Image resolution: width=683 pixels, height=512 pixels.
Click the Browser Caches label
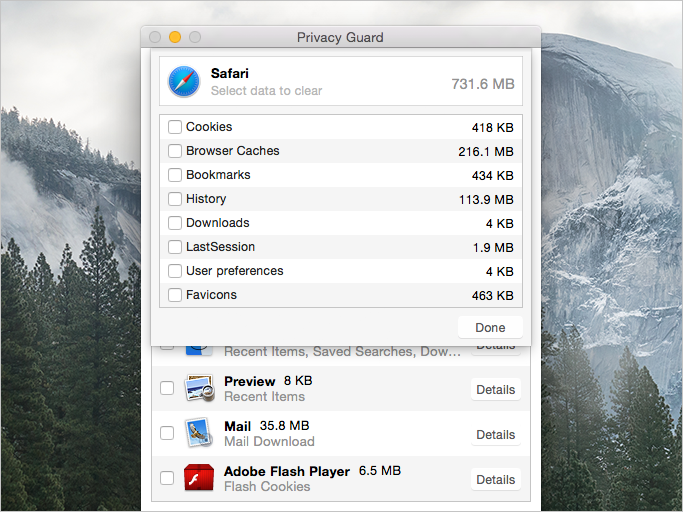point(233,151)
